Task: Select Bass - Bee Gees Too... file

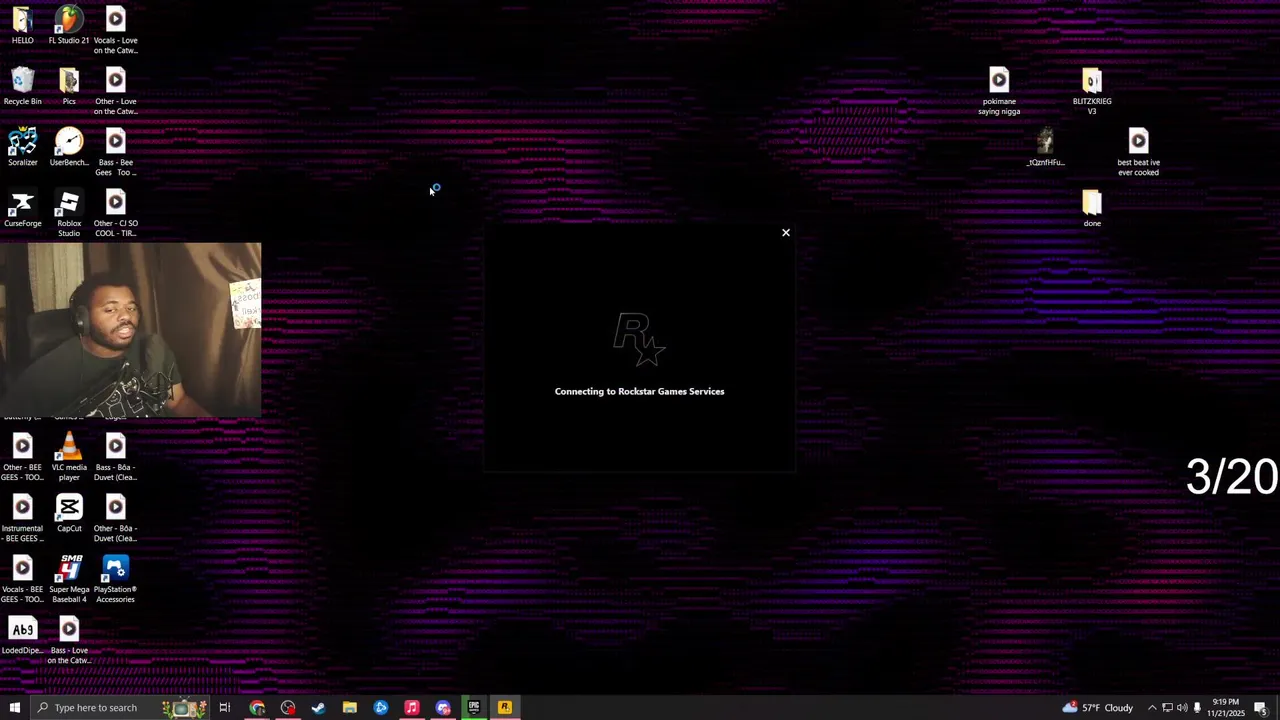Action: click(115, 153)
